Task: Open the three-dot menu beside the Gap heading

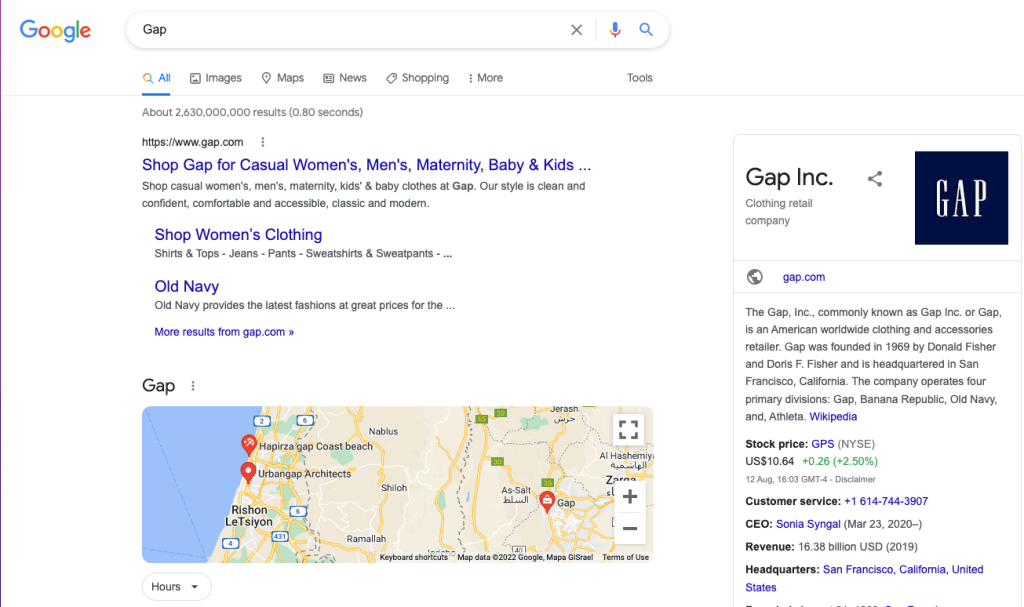Action: point(192,385)
